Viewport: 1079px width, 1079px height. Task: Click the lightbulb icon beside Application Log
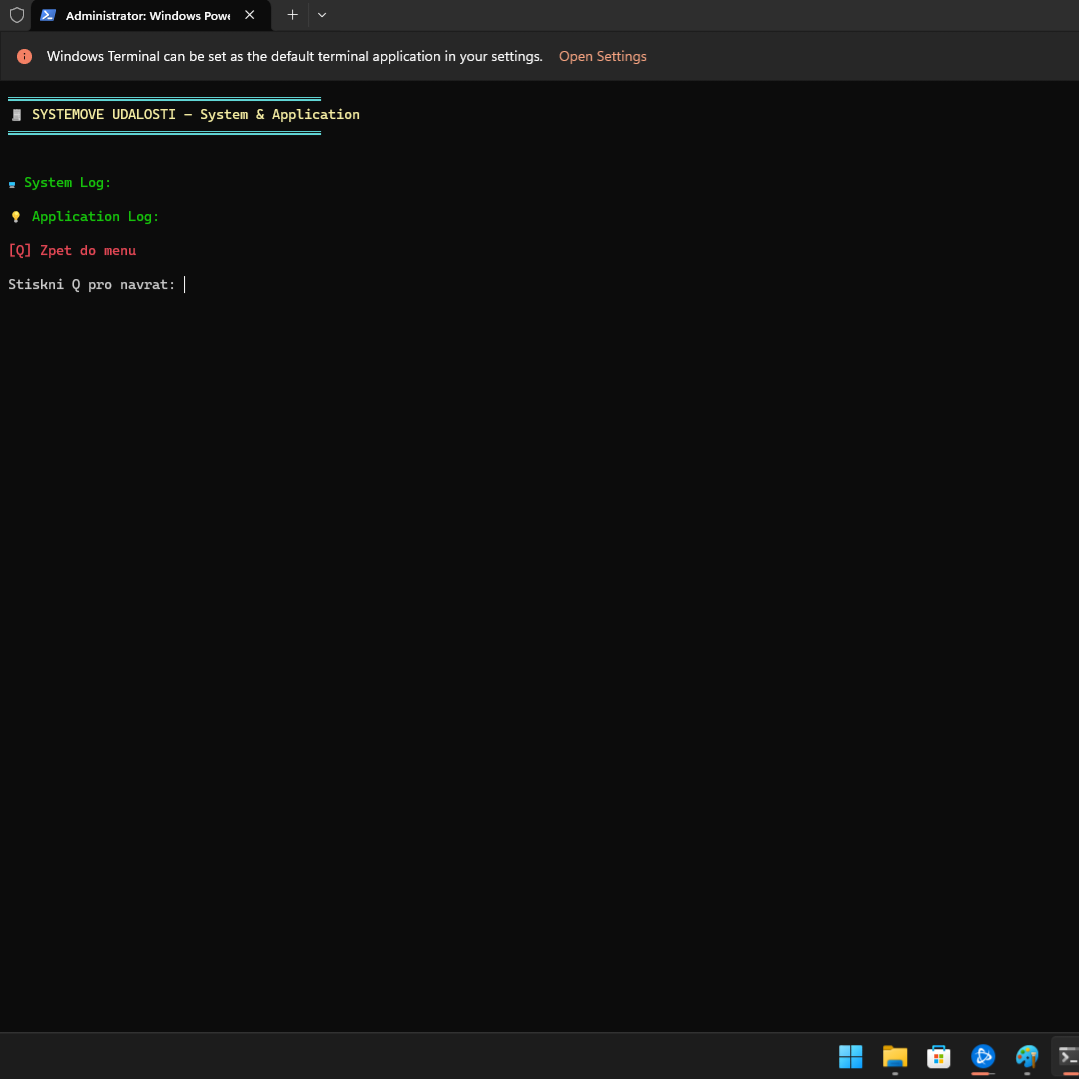16,217
